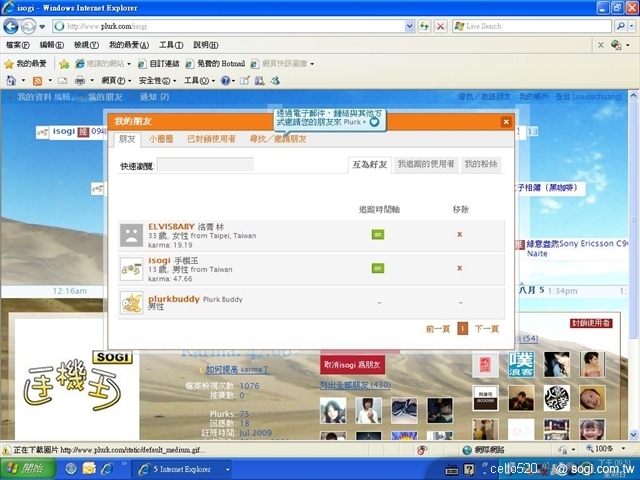Image resolution: width=640 pixels, height=480 pixels.
Task: Open the 網頁(P) toolbar dropdown
Action: click(116, 81)
